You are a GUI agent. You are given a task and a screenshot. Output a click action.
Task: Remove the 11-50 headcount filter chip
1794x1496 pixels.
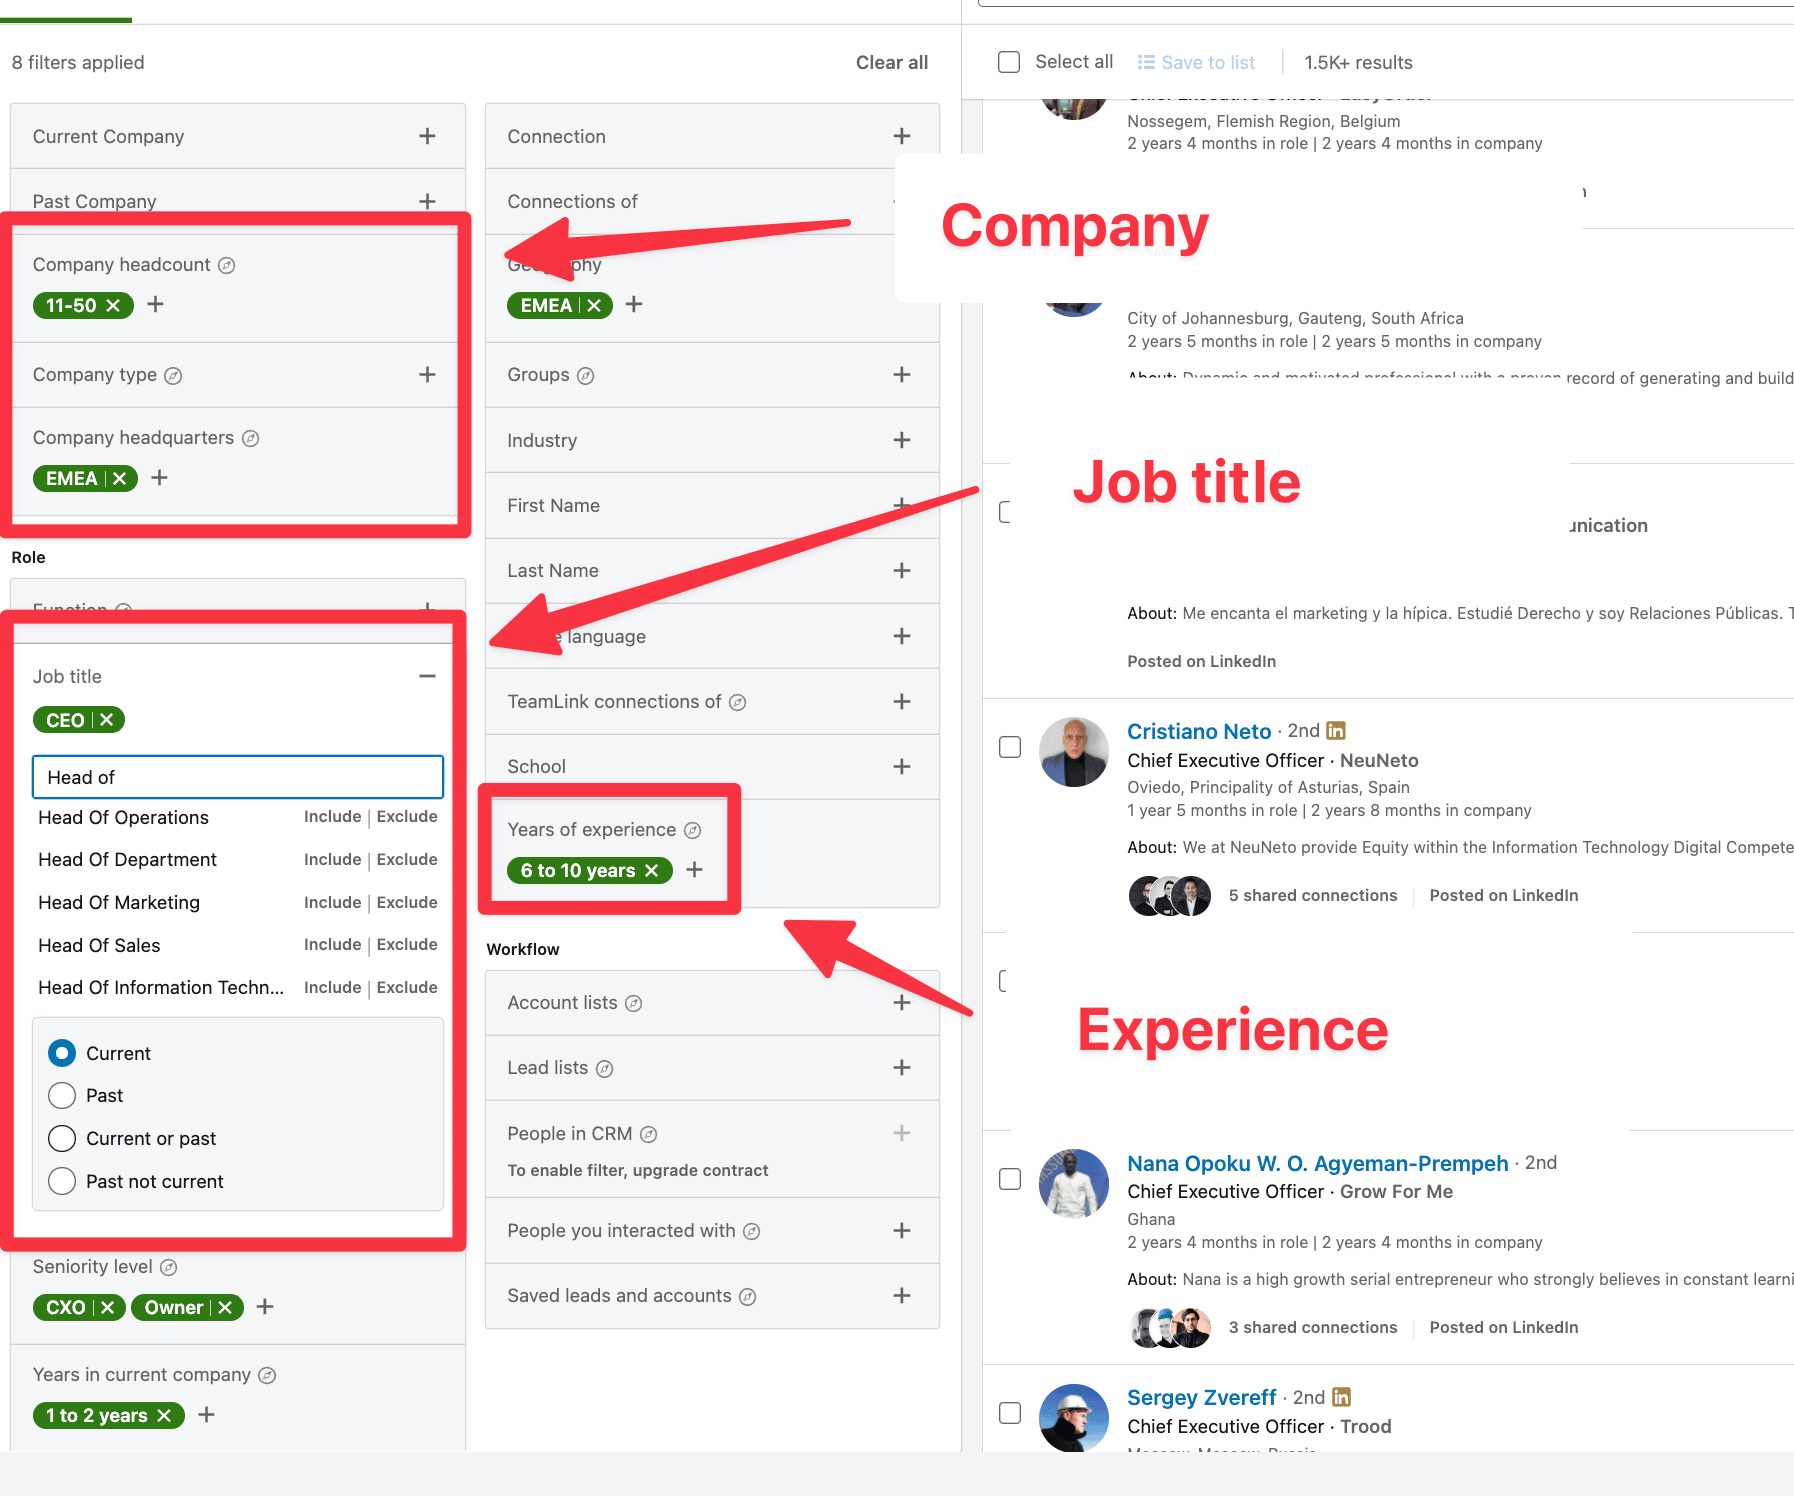[113, 306]
